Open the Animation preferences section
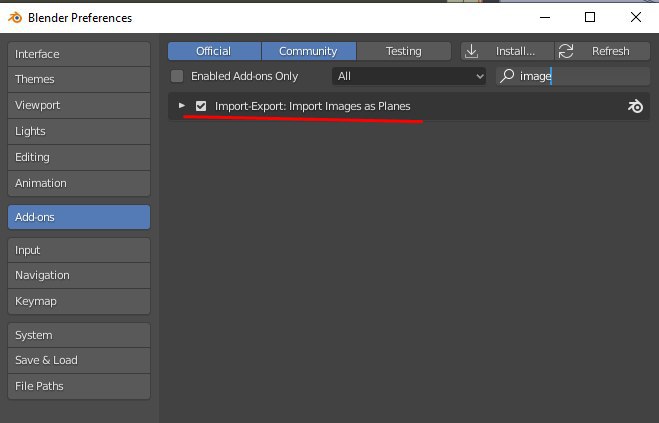Screen dimensions: 659x423 click(x=79, y=183)
